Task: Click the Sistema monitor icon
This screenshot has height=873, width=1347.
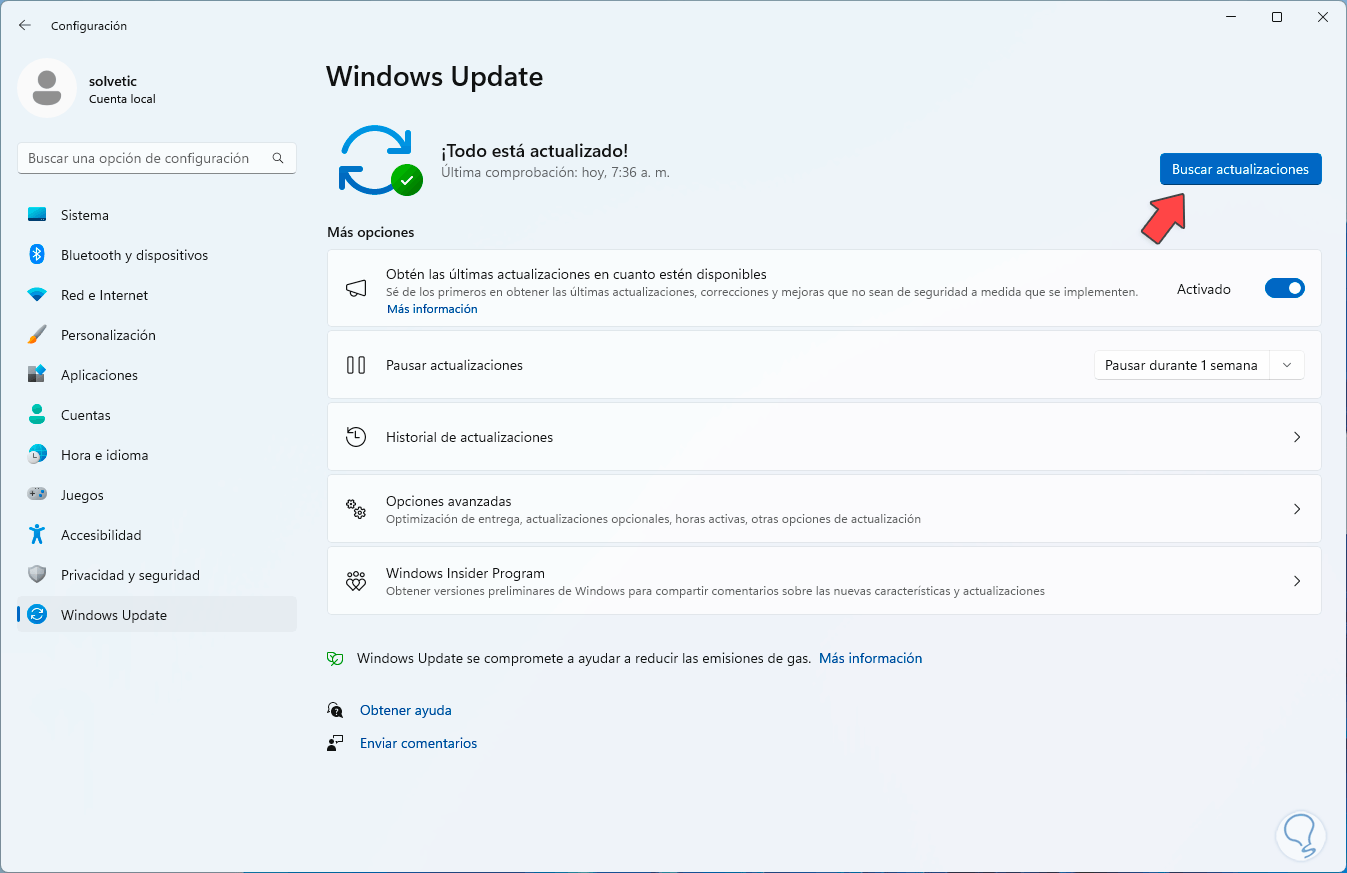Action: click(x=37, y=215)
